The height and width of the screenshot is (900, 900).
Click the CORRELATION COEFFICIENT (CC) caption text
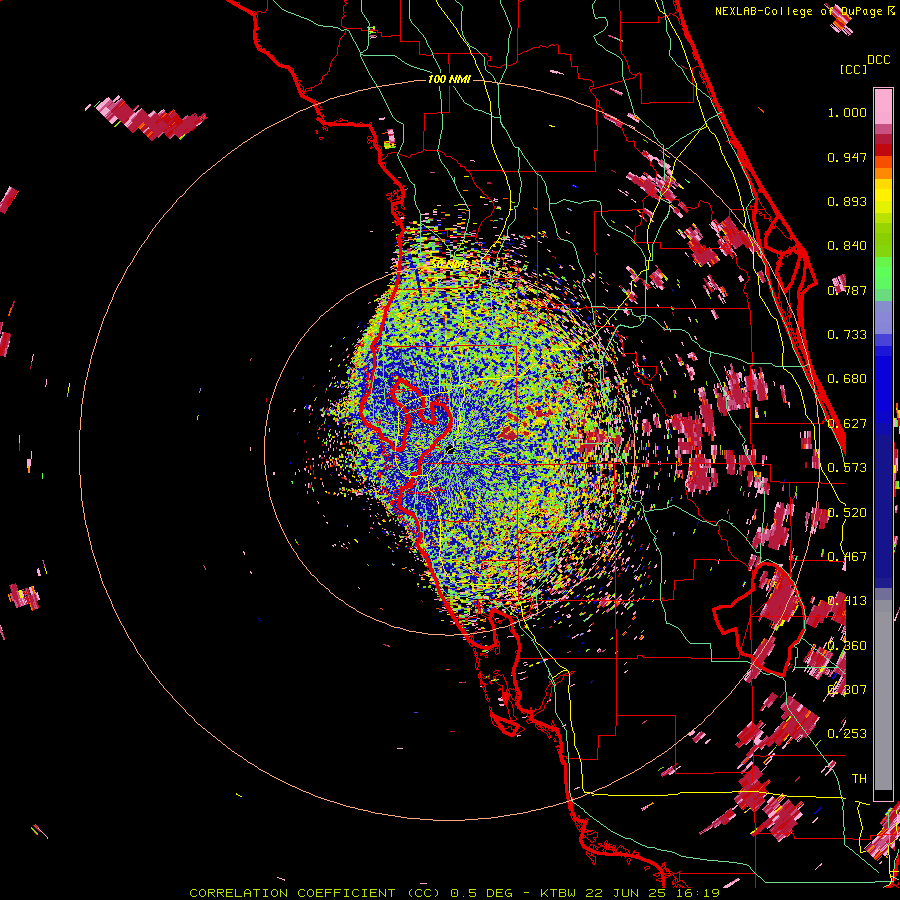tap(315, 893)
